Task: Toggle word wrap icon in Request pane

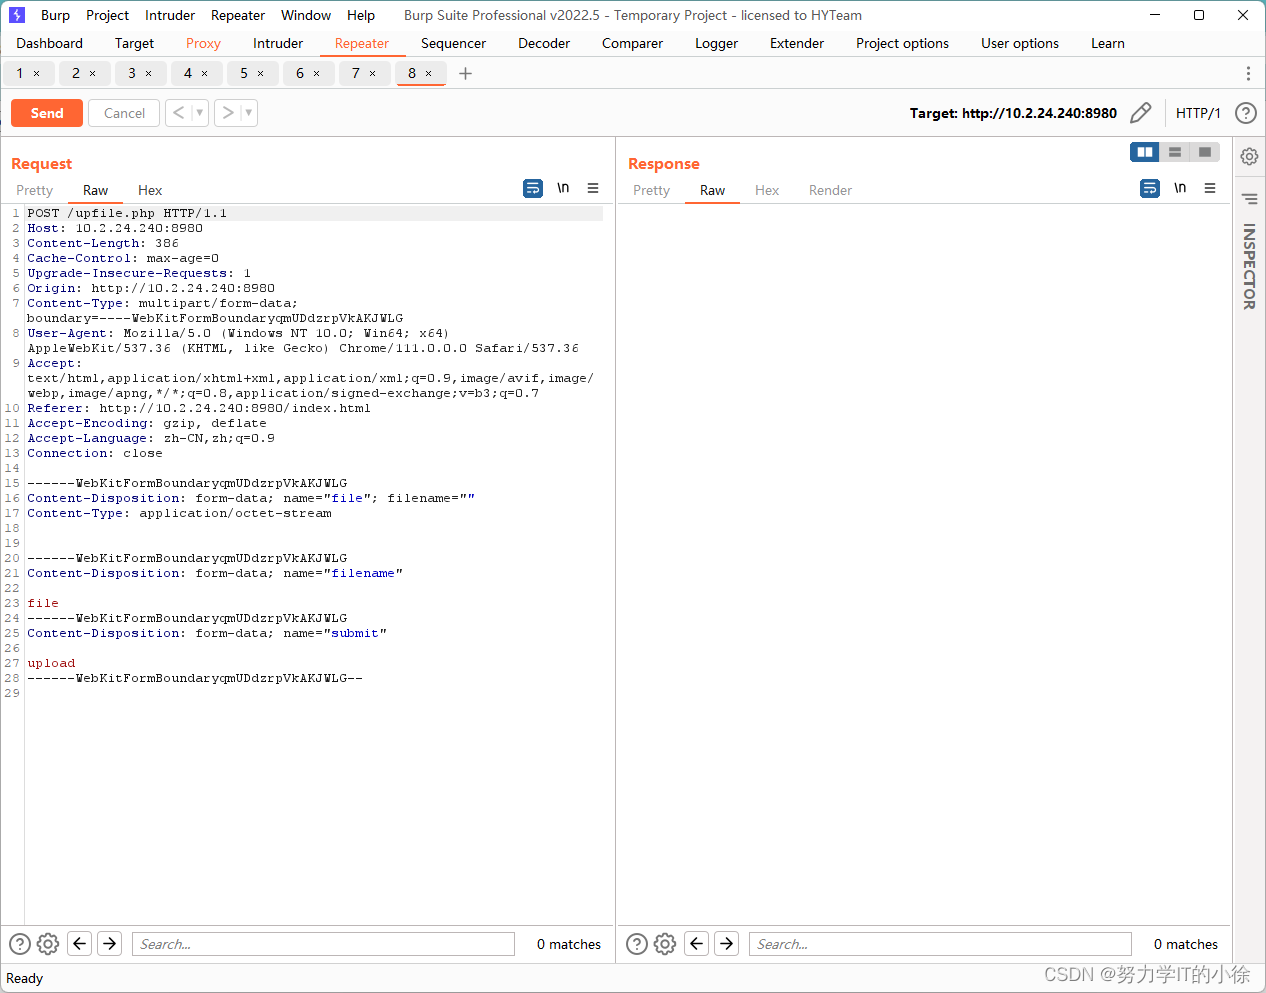Action: 533,188
